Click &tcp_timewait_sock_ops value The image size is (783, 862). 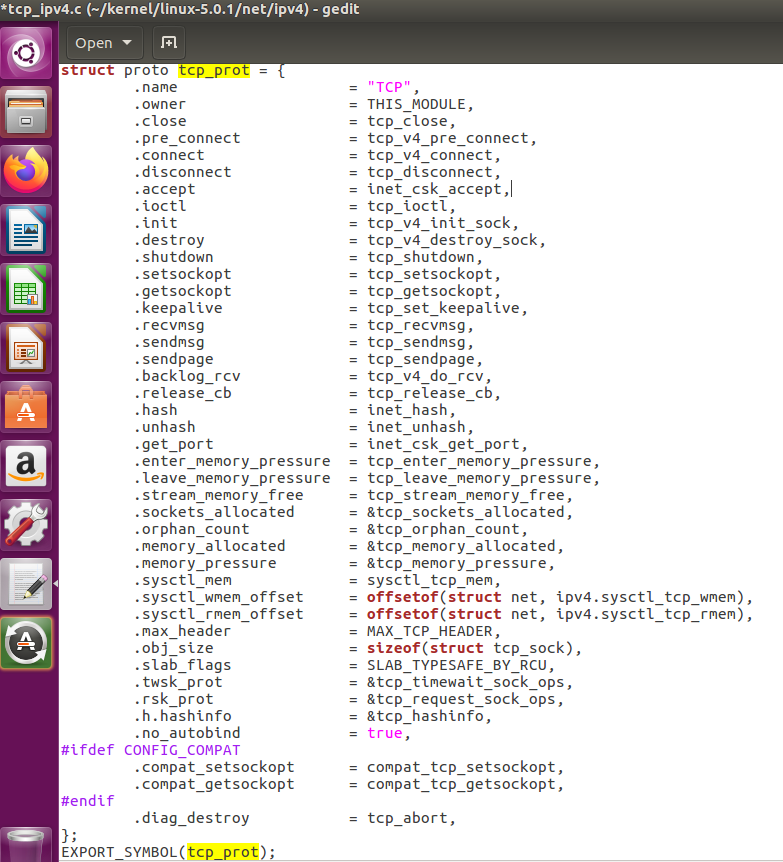pos(466,683)
